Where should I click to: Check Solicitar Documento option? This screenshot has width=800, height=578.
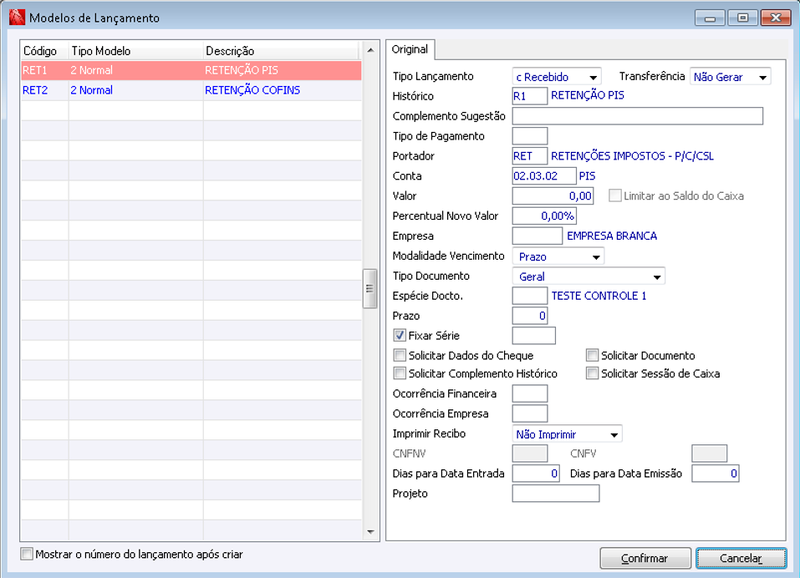(x=592, y=355)
